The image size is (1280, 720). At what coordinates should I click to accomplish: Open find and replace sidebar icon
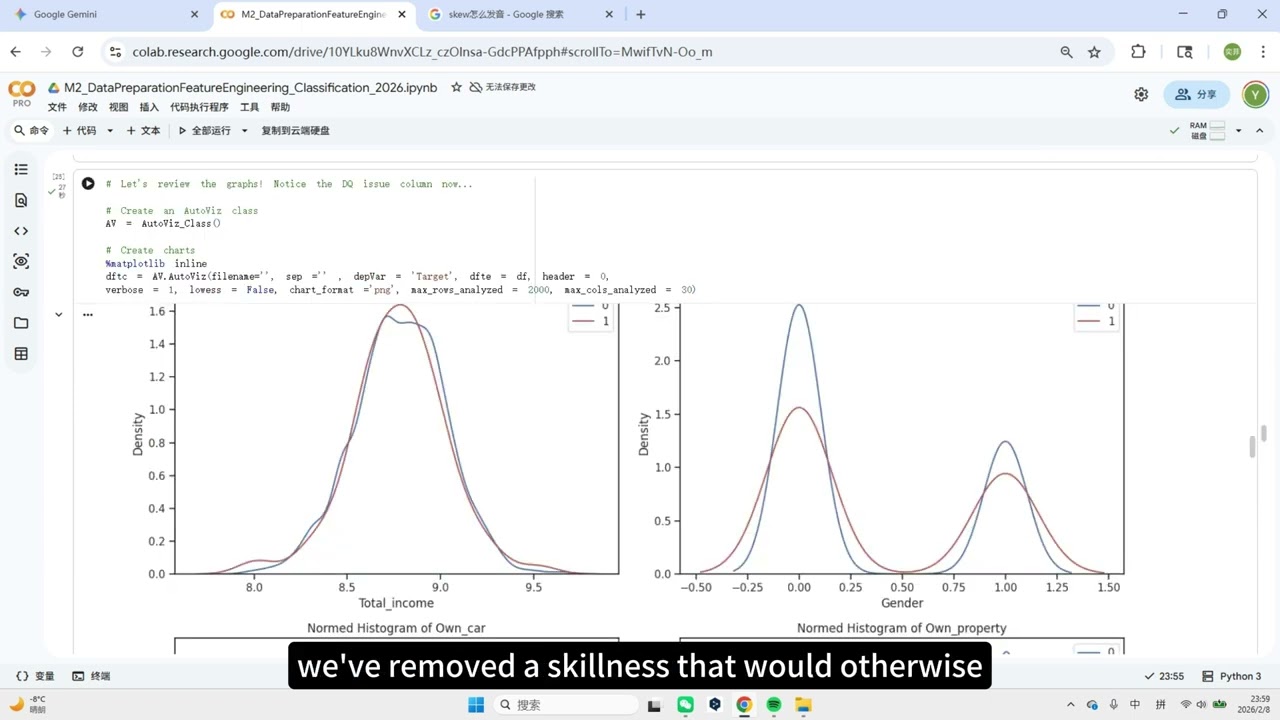[x=21, y=201]
